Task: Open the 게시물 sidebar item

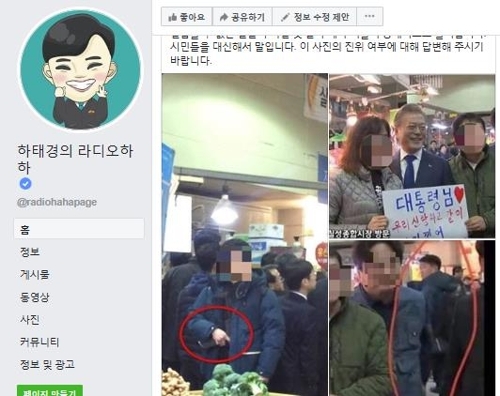Action: (35, 274)
